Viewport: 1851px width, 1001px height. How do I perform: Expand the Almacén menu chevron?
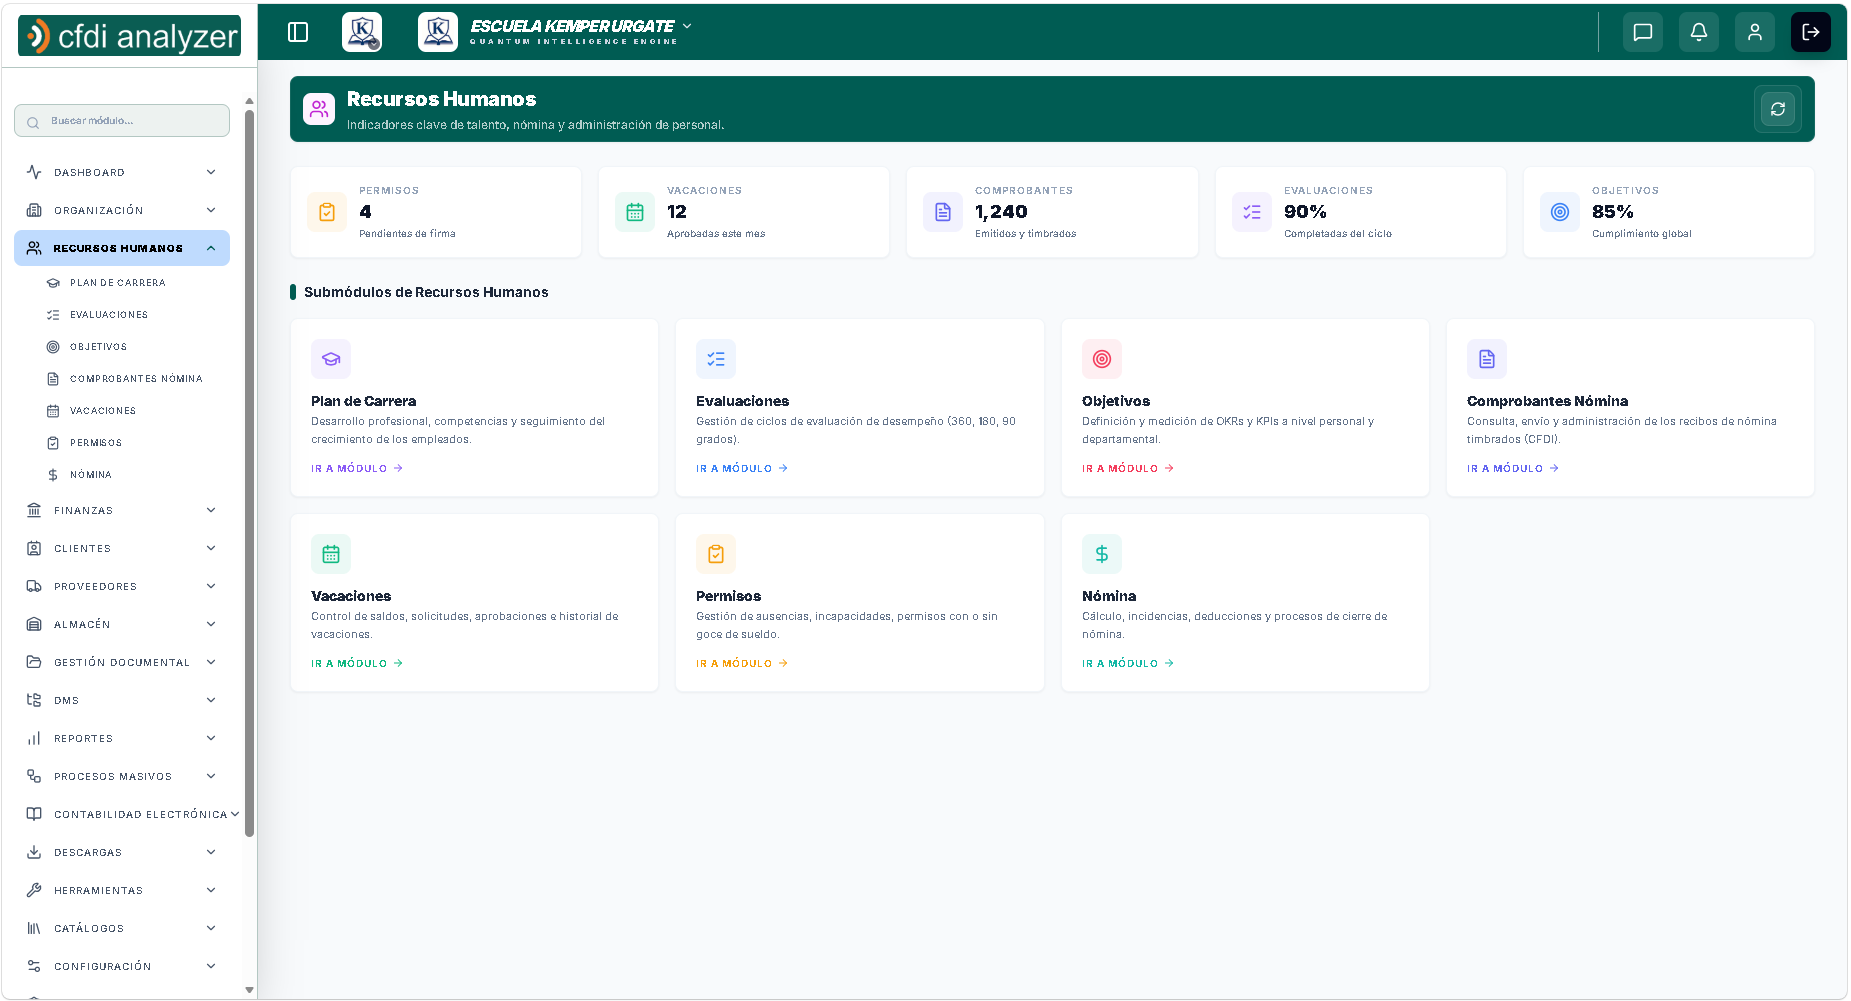[x=211, y=624]
